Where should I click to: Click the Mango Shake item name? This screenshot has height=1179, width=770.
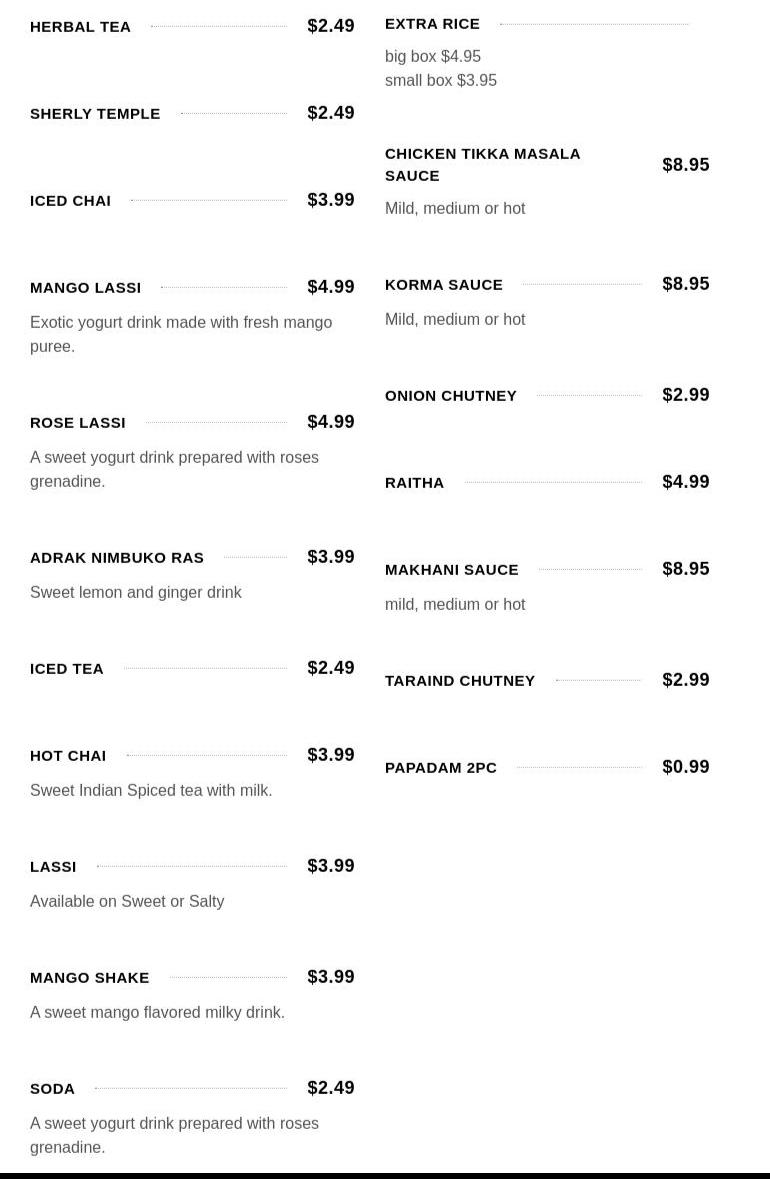click(90, 978)
